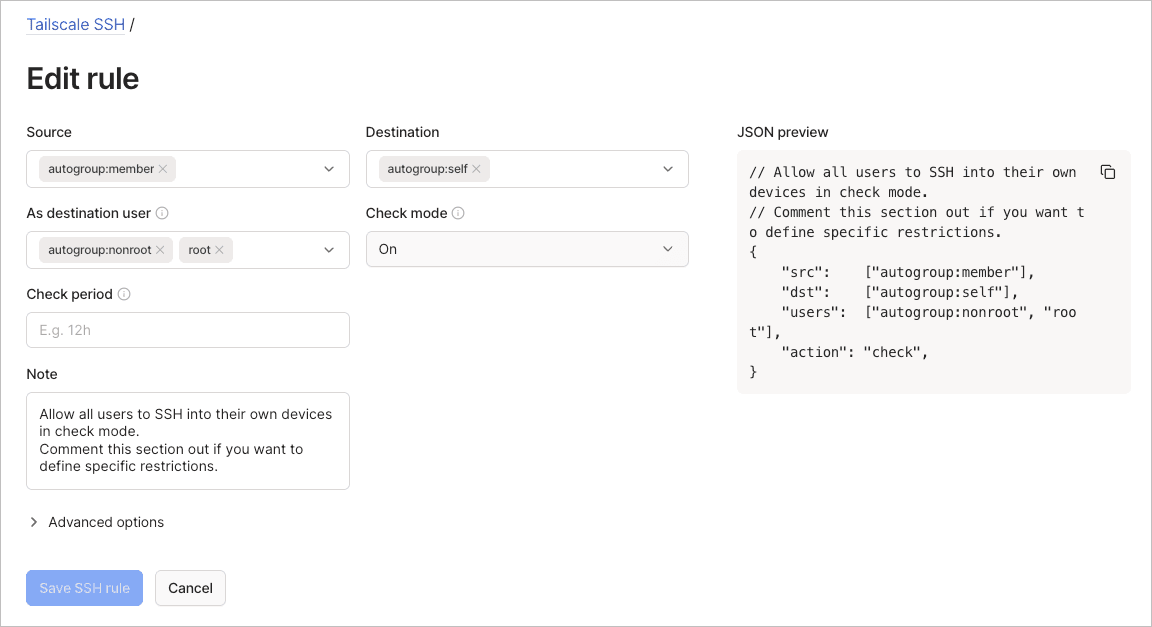Image resolution: width=1152 pixels, height=627 pixels.
Task: Click the Check period input field
Action: tap(187, 329)
